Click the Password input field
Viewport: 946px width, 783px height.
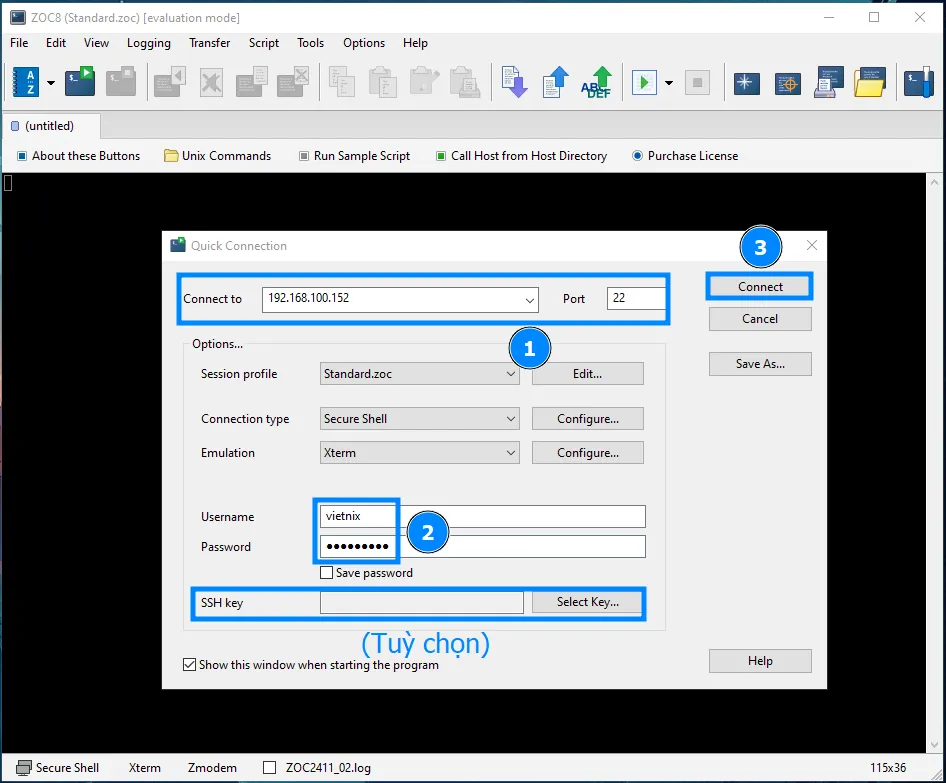point(483,547)
